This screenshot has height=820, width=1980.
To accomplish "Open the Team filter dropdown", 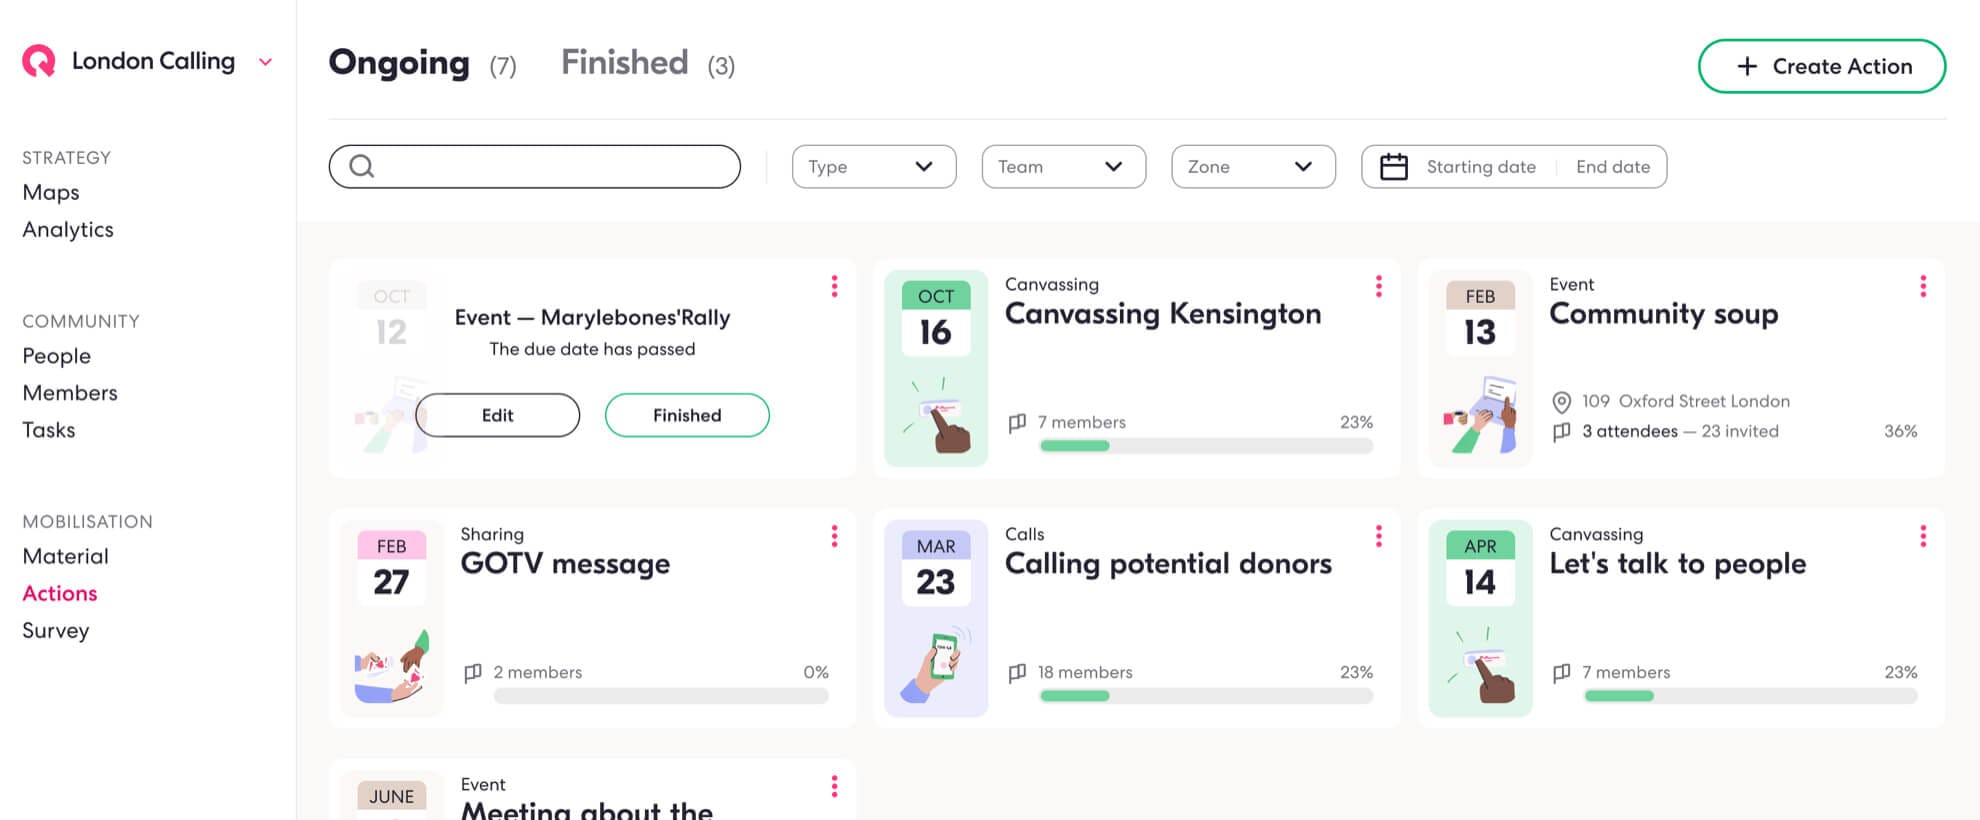I will click(x=1063, y=166).
